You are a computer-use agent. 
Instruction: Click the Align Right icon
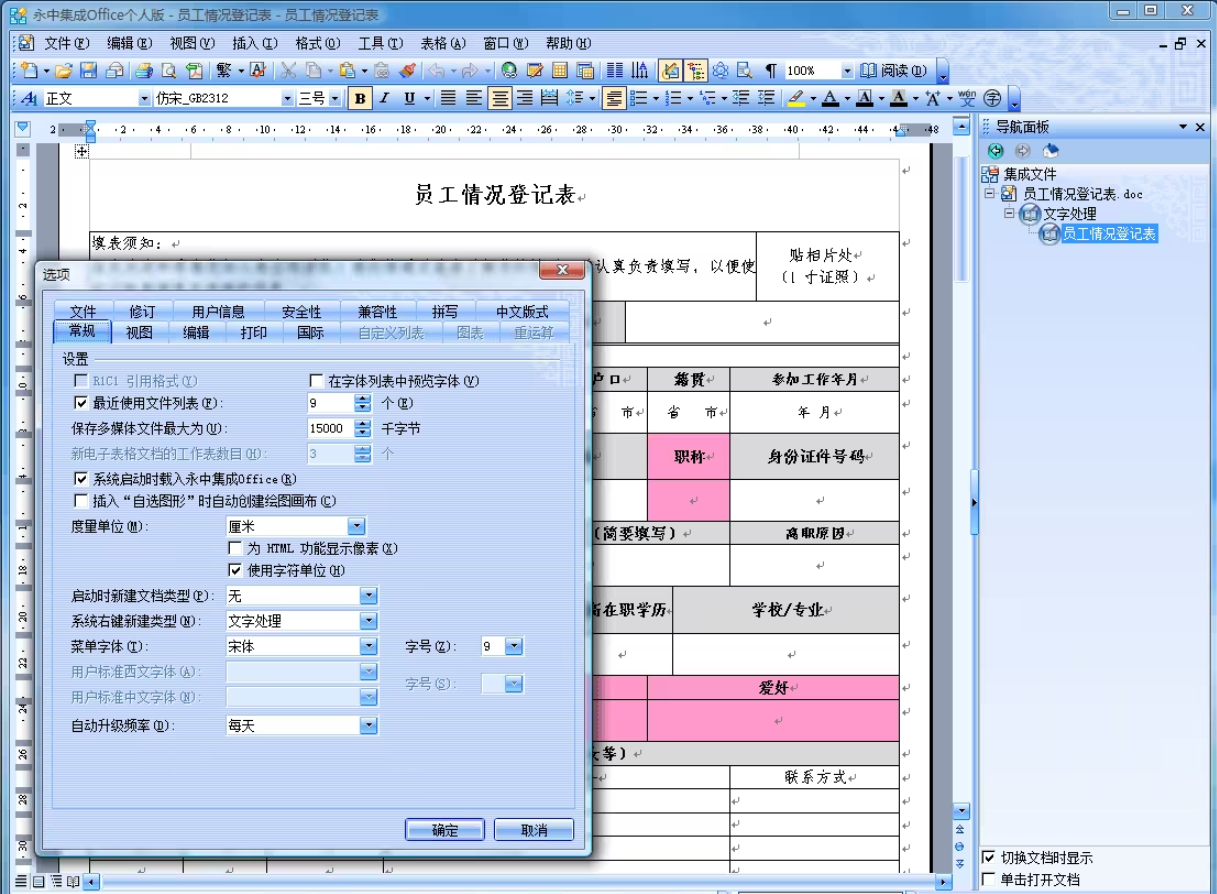(524, 98)
